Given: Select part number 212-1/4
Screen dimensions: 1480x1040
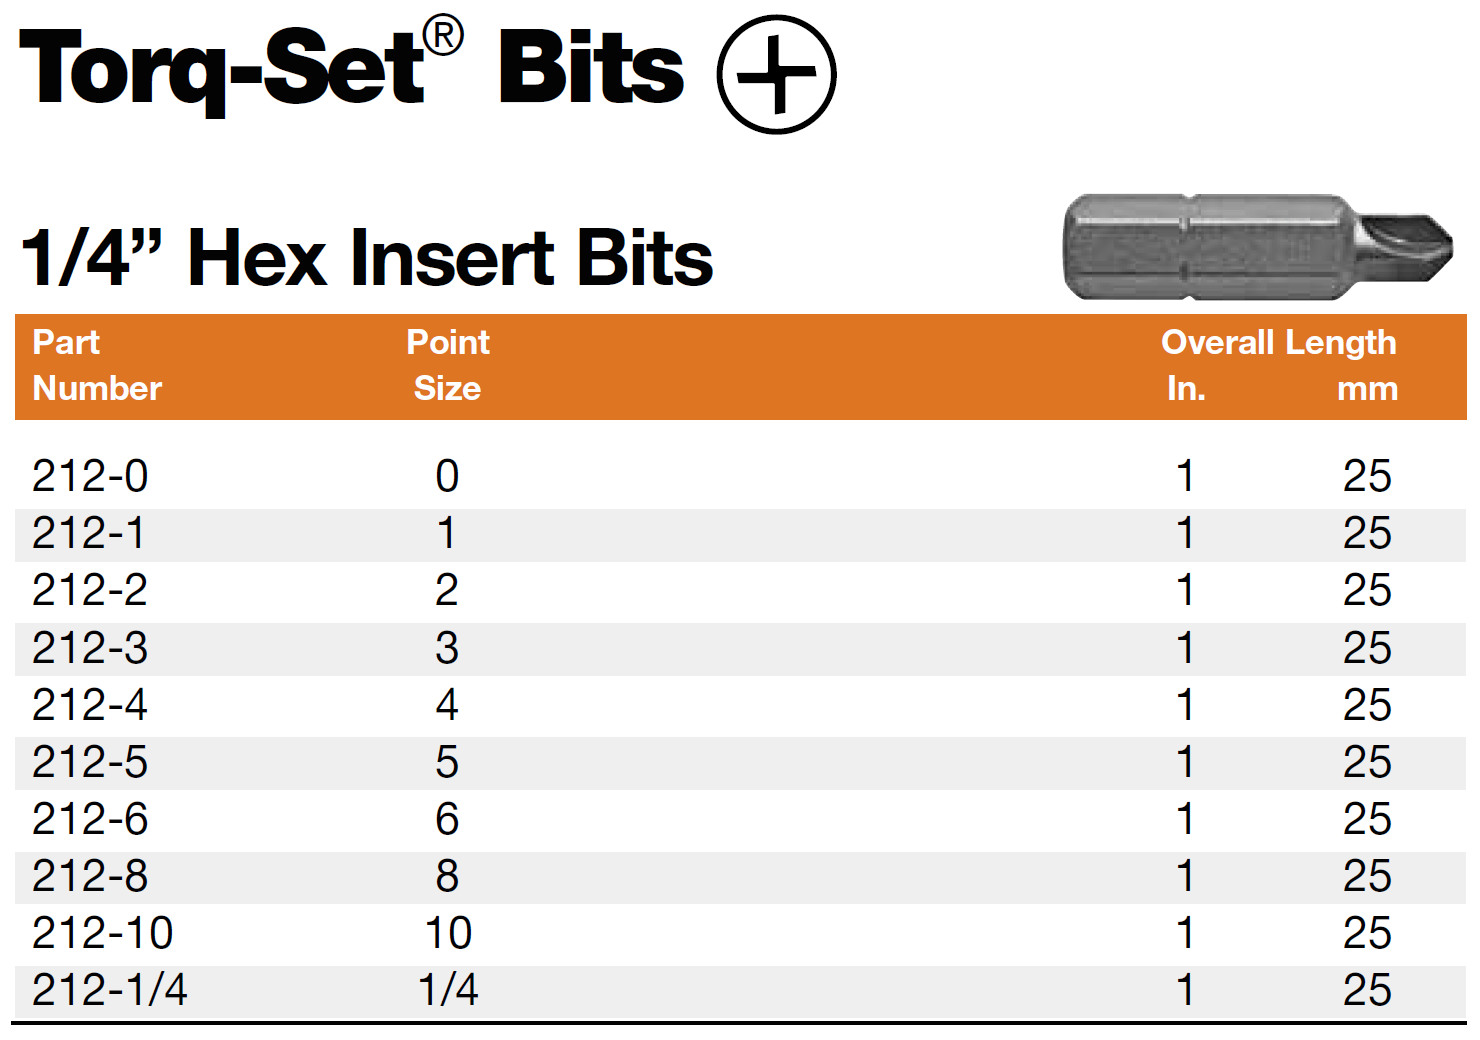Looking at the screenshot, I should (109, 990).
